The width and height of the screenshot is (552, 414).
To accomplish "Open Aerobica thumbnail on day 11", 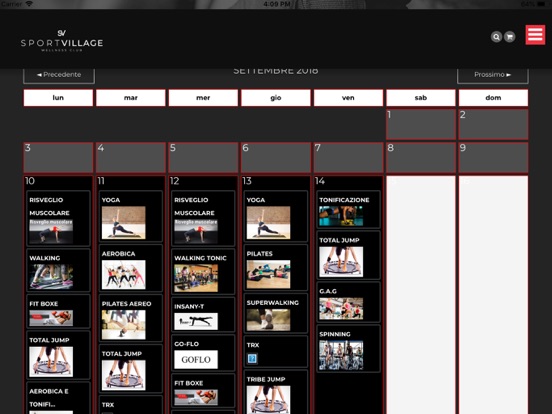I will pyautogui.click(x=124, y=275).
